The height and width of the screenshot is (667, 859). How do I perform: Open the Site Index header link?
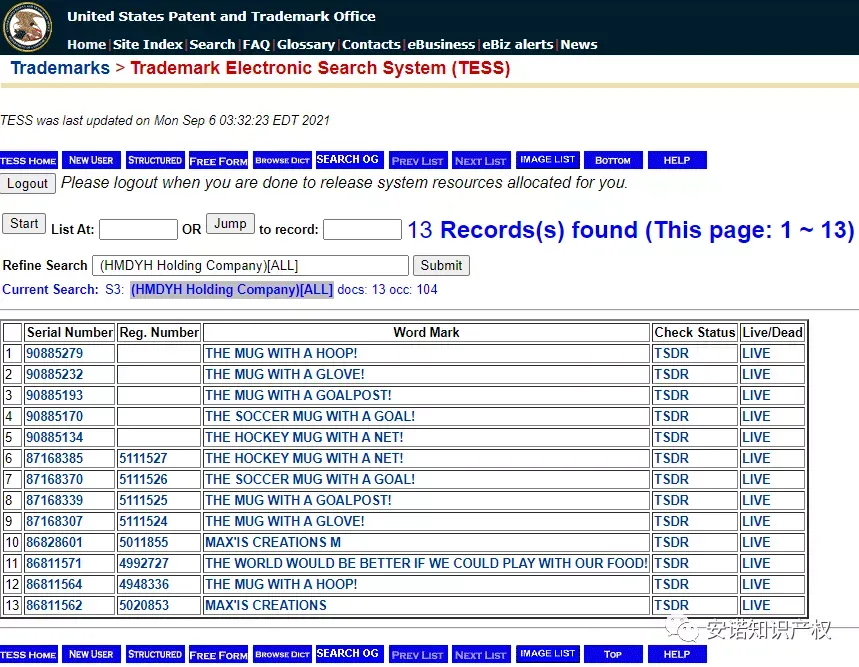click(147, 44)
